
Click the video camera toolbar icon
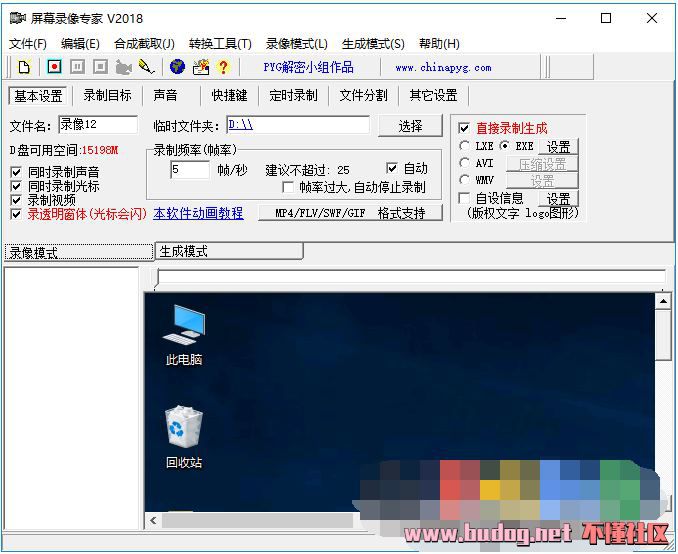[x=124, y=67]
